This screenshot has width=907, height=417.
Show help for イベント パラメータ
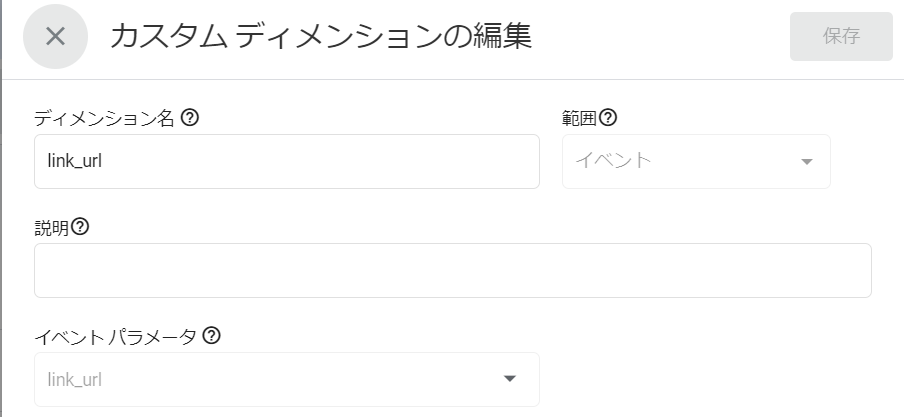click(x=211, y=335)
